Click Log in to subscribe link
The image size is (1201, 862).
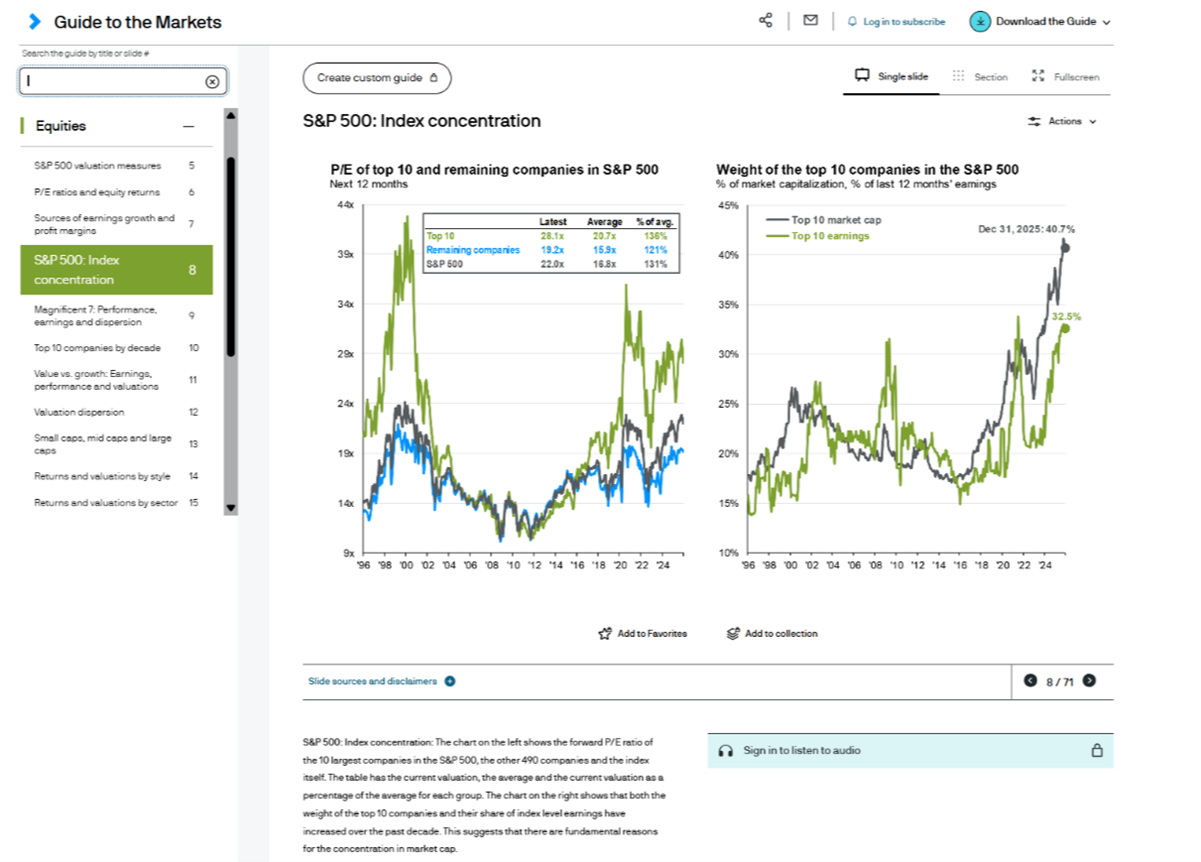(896, 22)
